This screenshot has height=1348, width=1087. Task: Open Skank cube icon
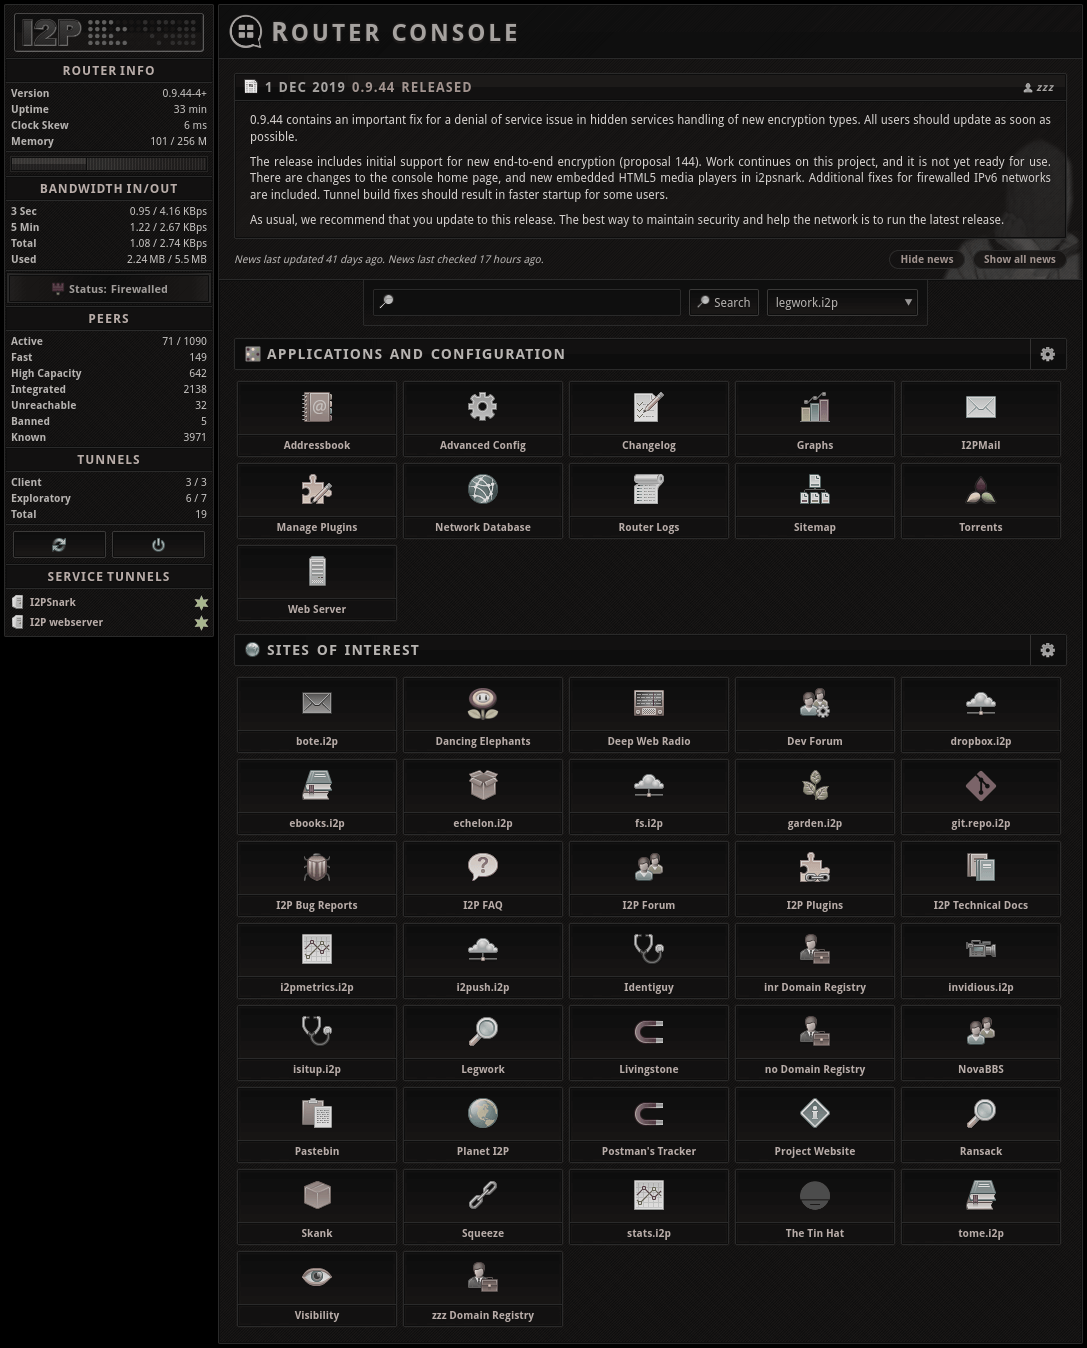317,1195
